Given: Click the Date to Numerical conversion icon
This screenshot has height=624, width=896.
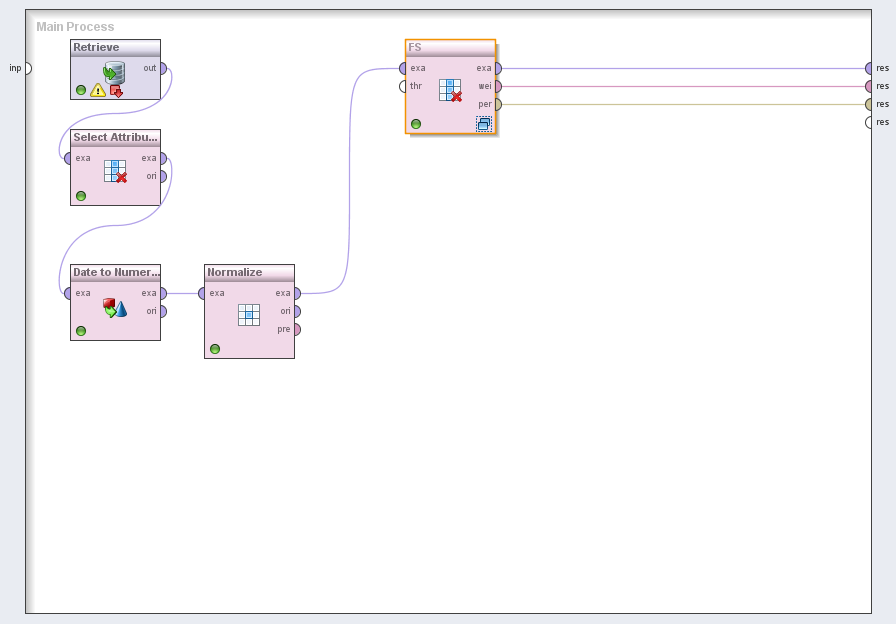Looking at the screenshot, I should 115,308.
